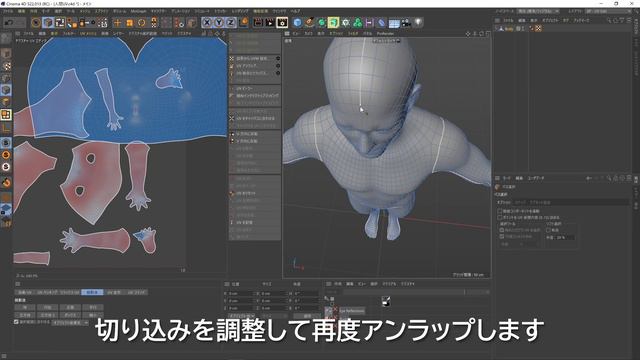
Task: Toggle the X axis lock icon
Action: [207, 23]
